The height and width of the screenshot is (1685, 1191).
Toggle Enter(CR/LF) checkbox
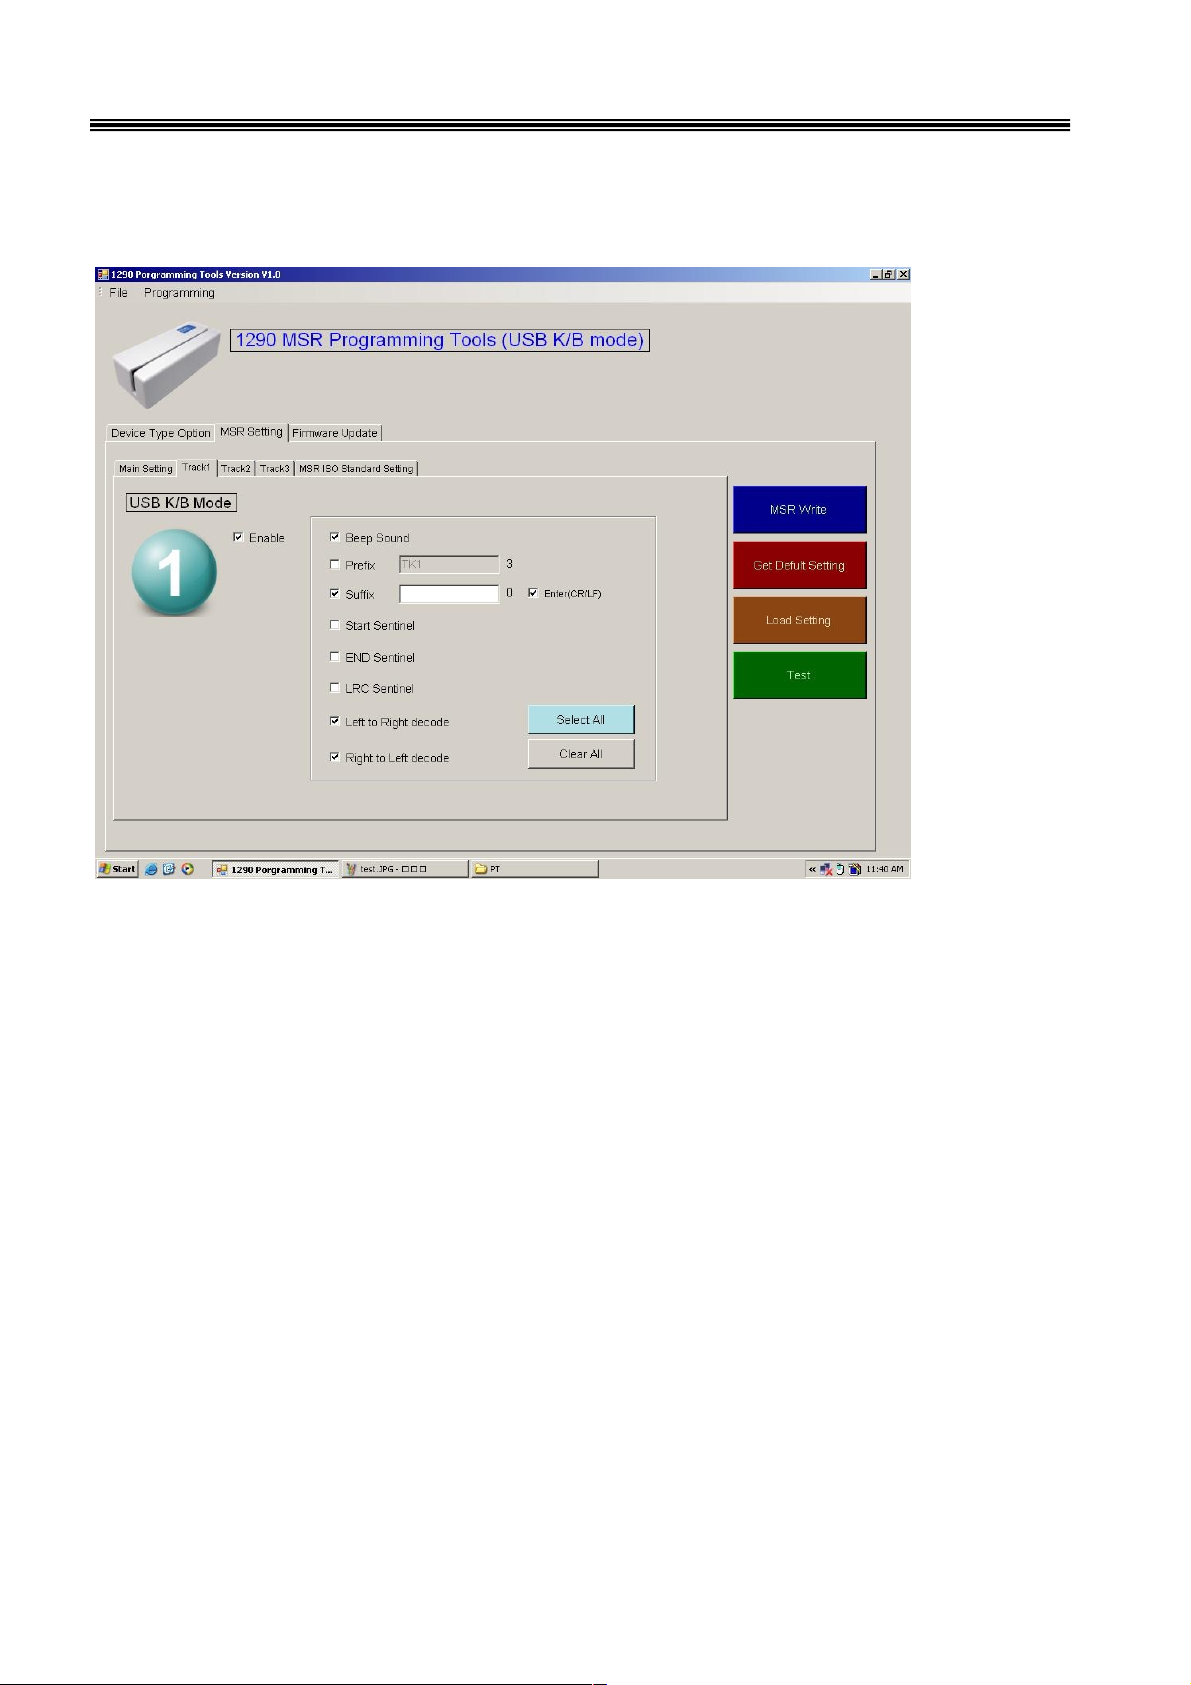click(533, 593)
